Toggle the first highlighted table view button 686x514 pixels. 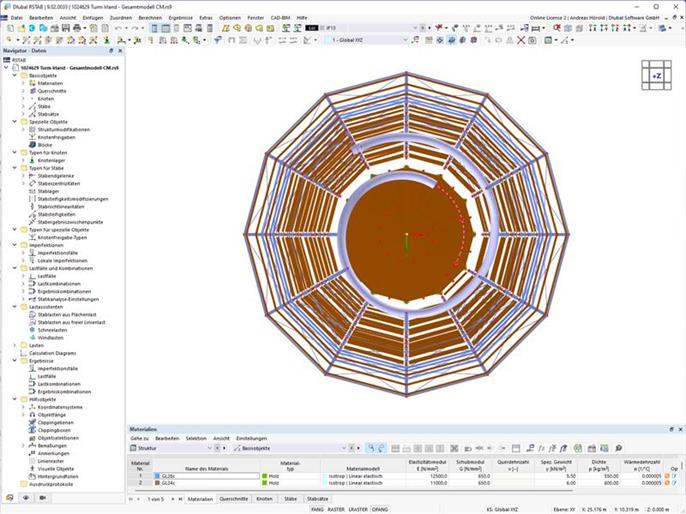(154, 28)
